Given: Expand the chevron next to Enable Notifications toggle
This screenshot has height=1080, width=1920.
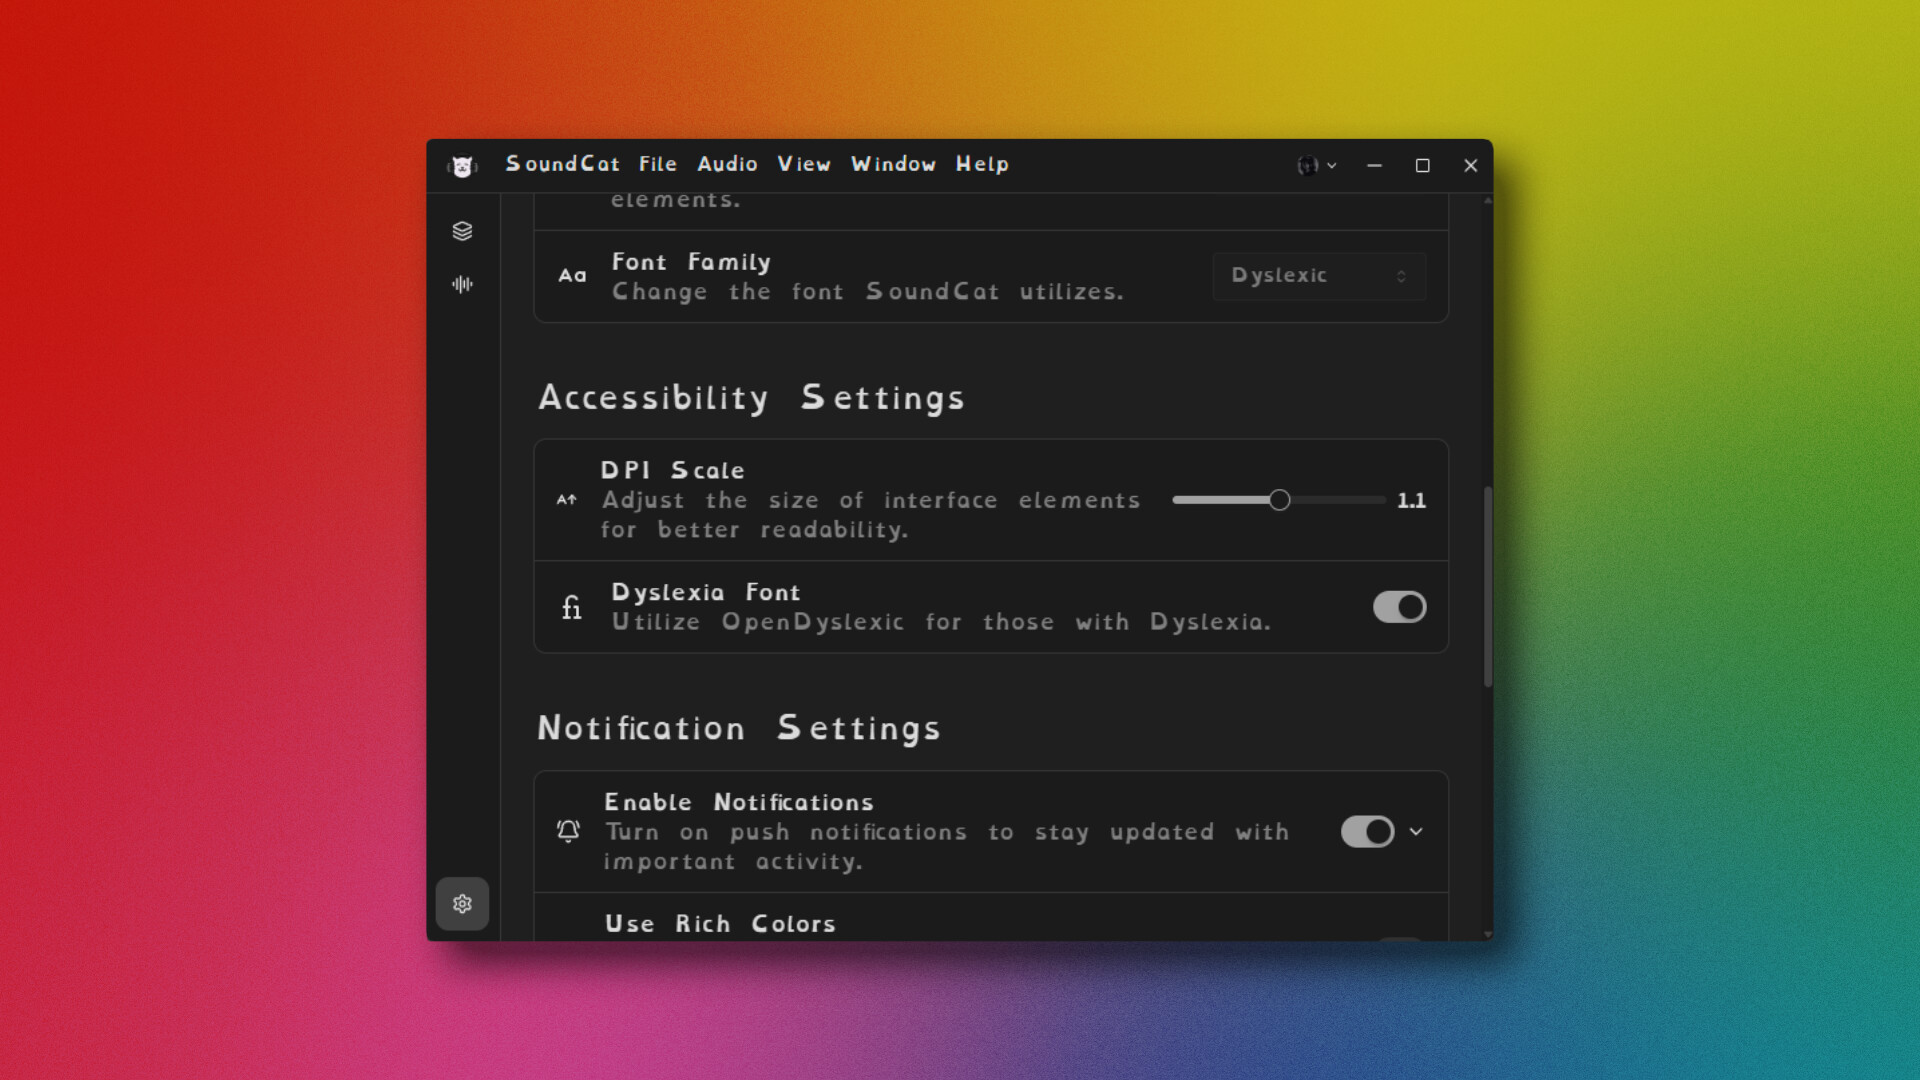Looking at the screenshot, I should (x=1416, y=831).
